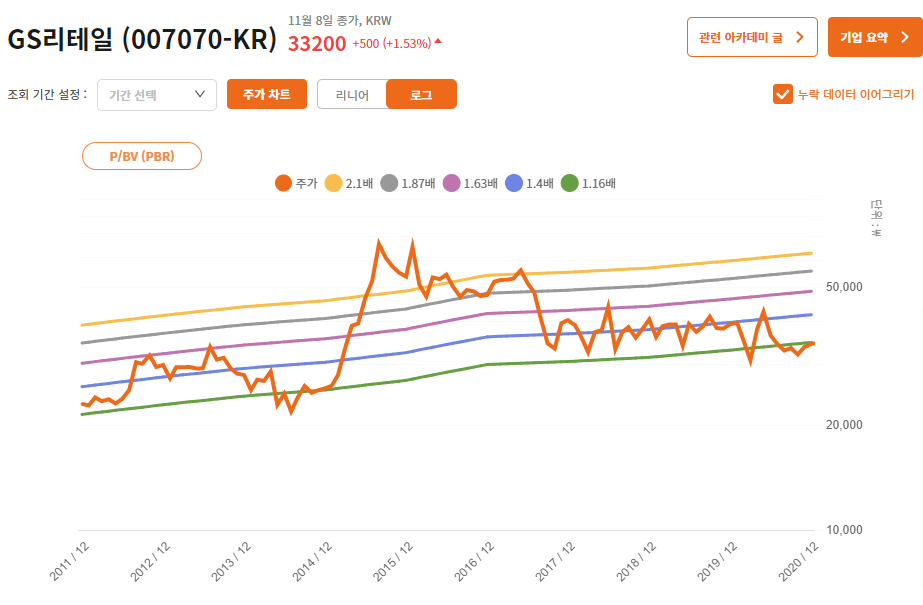Expand the 기간 선택 period dropdown
This screenshot has width=923, height=605.
[x=157, y=95]
